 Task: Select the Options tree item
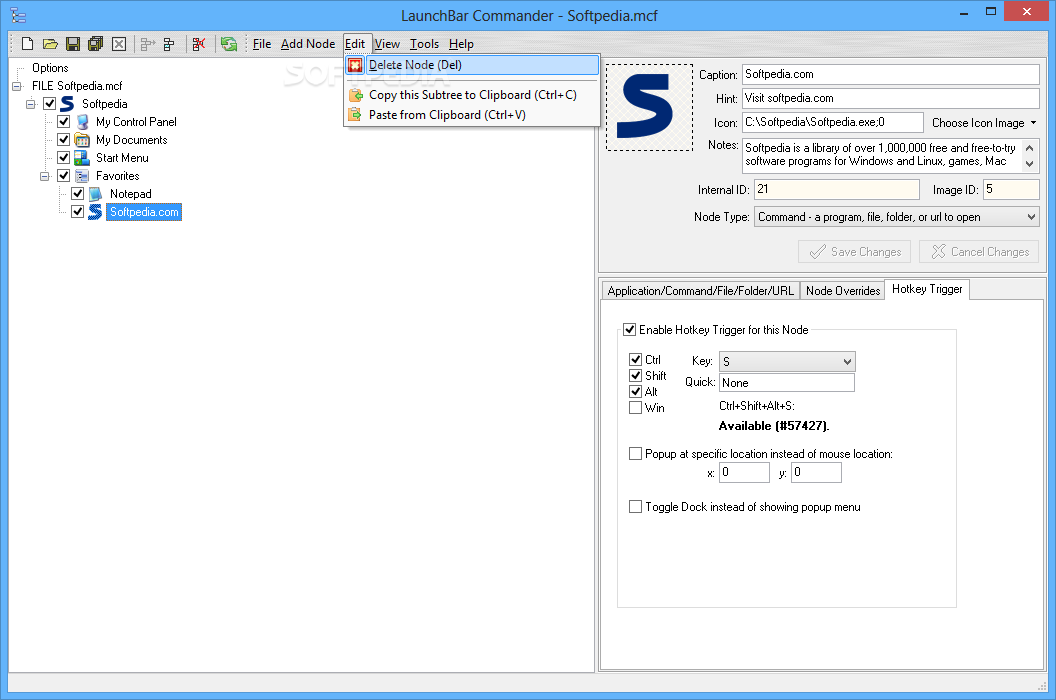tap(50, 68)
